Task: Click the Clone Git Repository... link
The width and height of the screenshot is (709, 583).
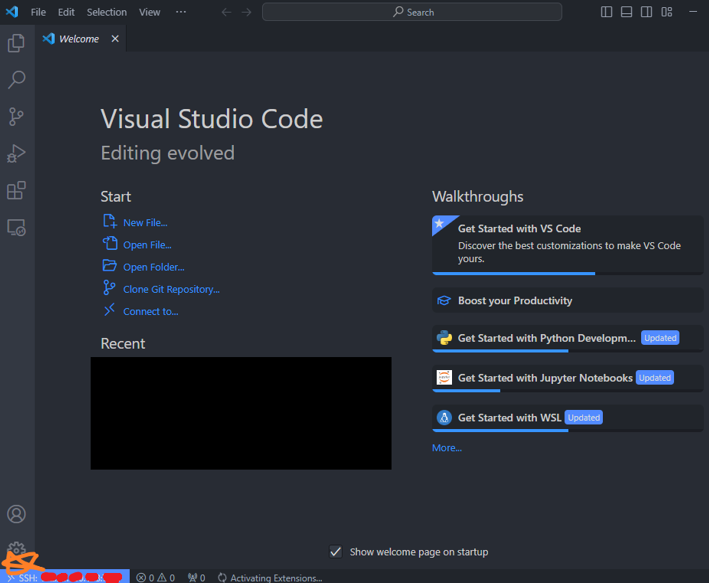Action: click(x=171, y=289)
